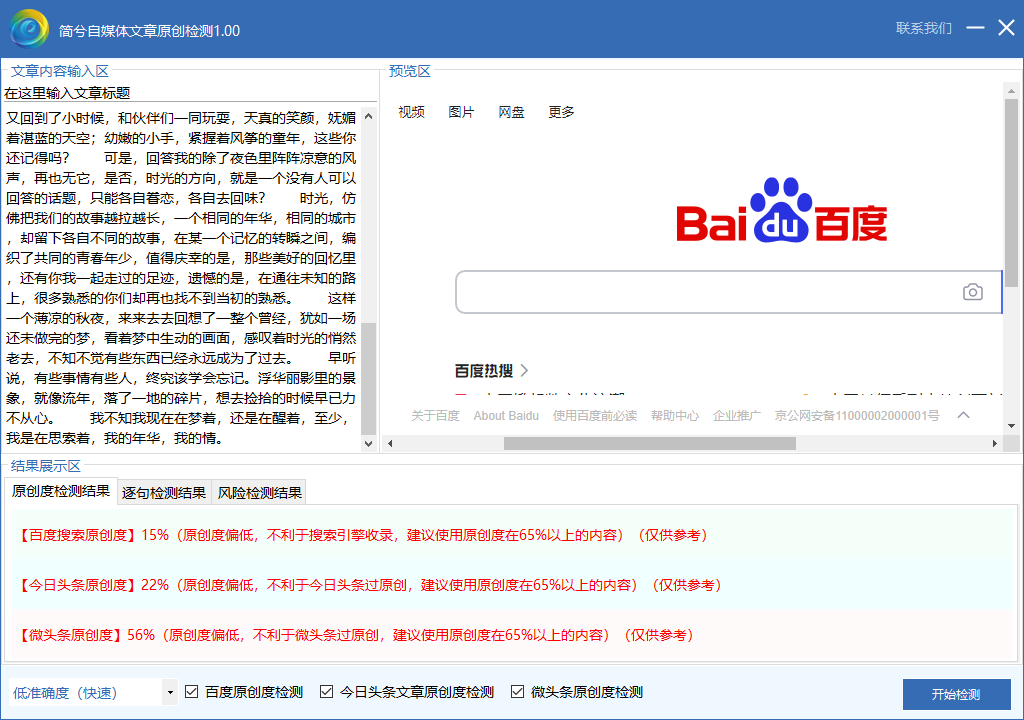1024x720 pixels.
Task: Open the About Baidu footer link
Action: (506, 416)
